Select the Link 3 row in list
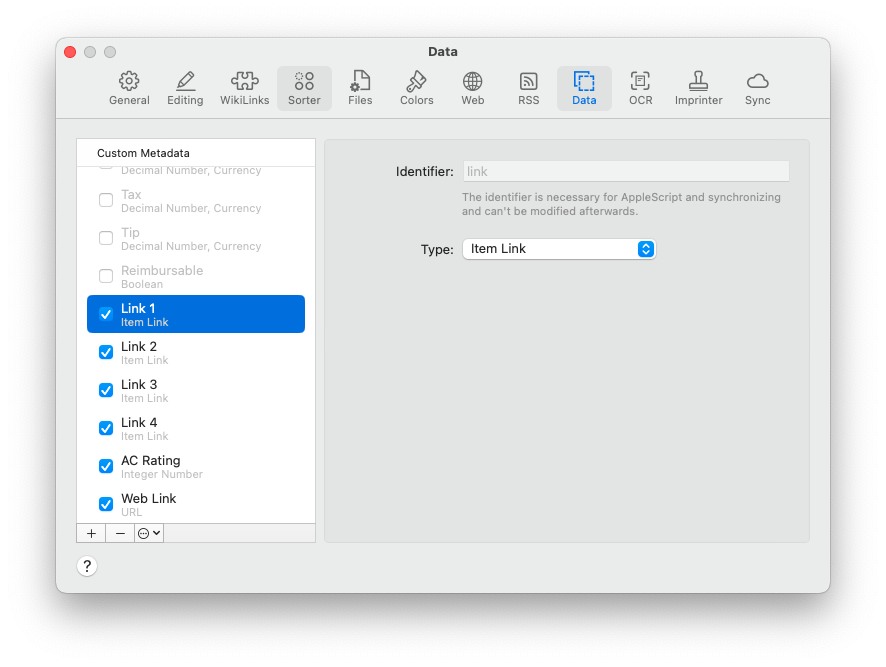 pyautogui.click(x=196, y=390)
